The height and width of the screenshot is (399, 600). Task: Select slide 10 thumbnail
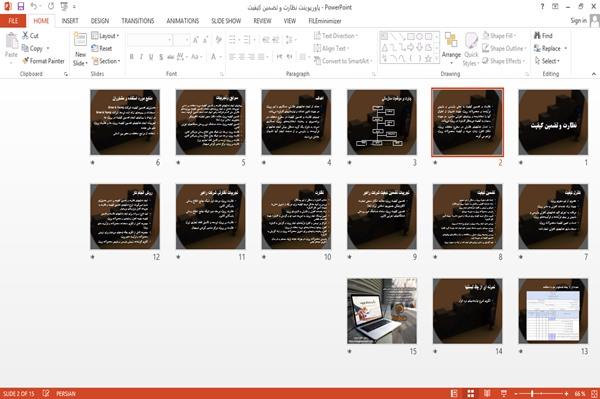[296, 217]
